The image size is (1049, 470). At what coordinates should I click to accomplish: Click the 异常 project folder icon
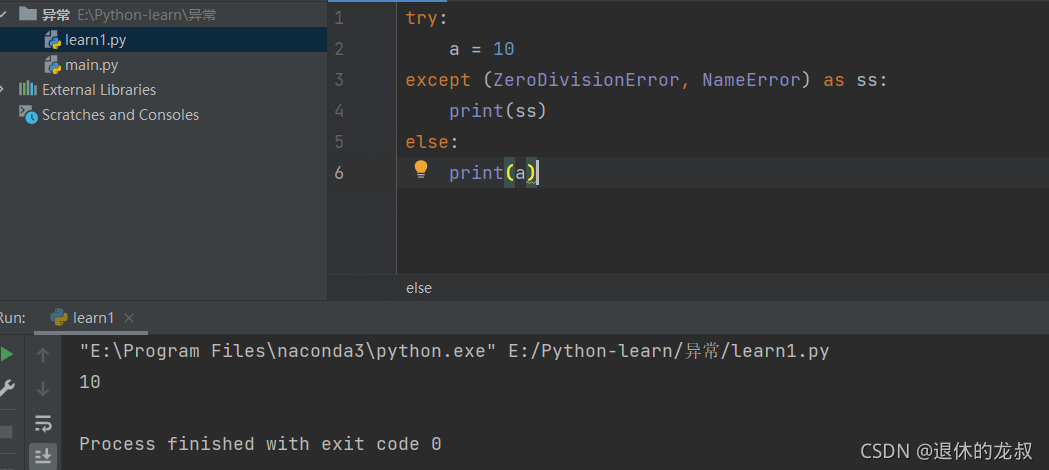(x=28, y=15)
